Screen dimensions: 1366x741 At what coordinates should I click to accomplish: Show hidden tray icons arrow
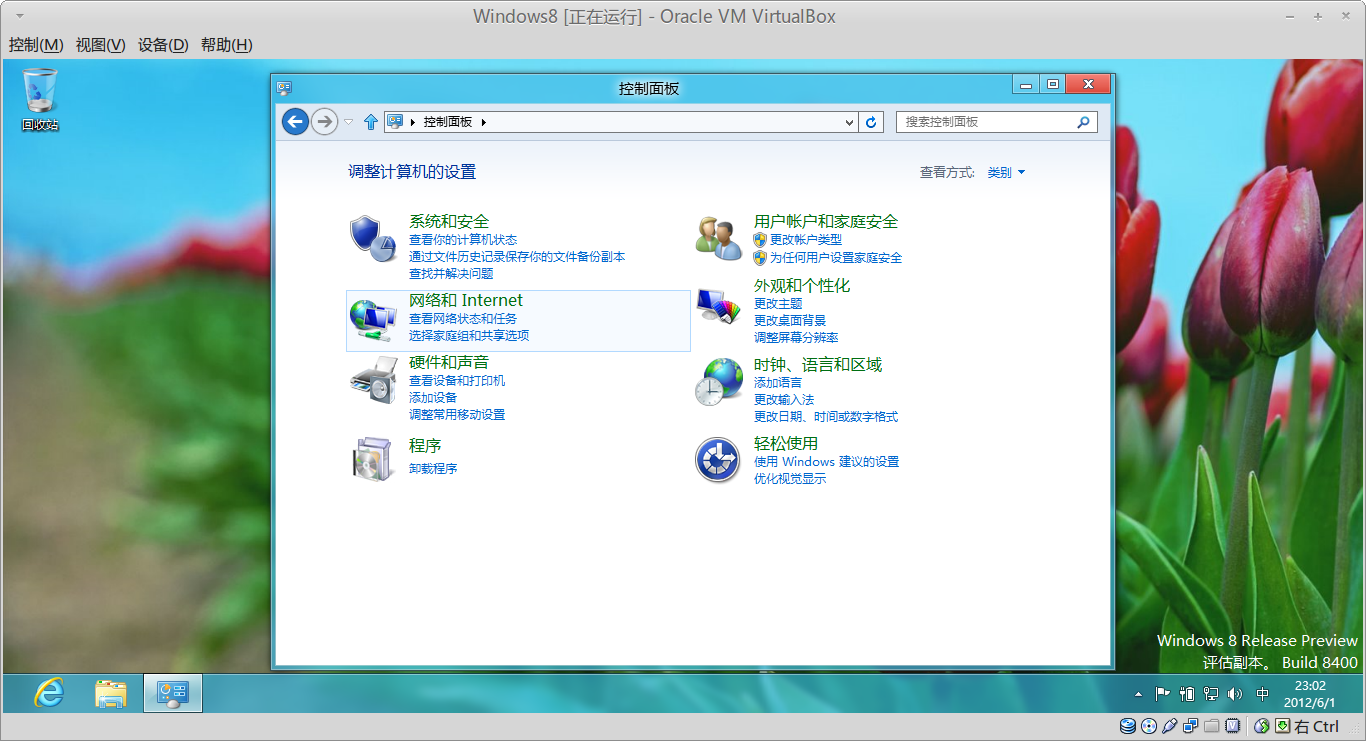(x=1138, y=693)
